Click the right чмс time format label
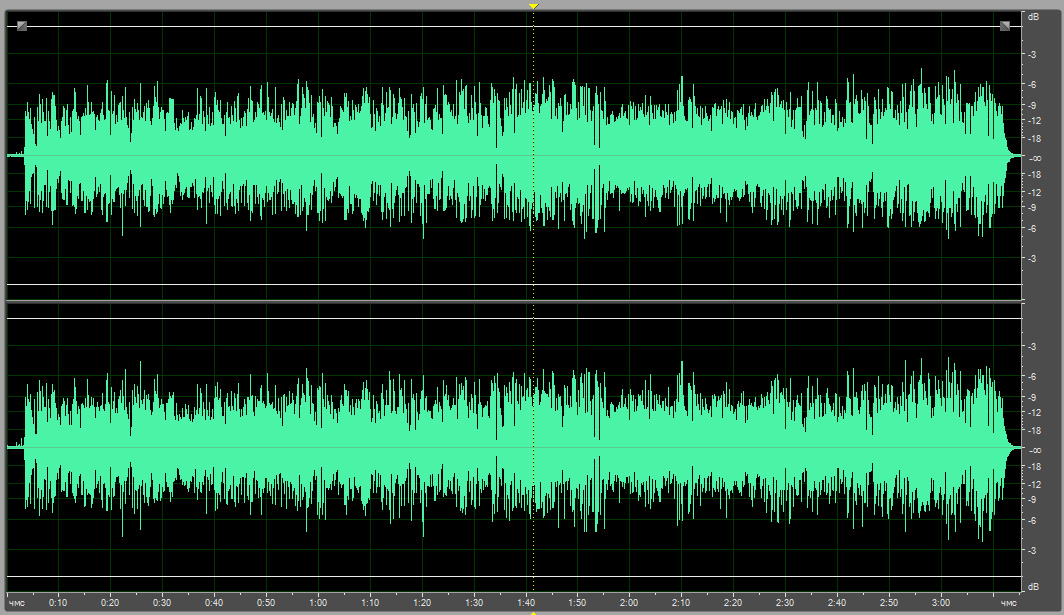 click(x=1009, y=603)
